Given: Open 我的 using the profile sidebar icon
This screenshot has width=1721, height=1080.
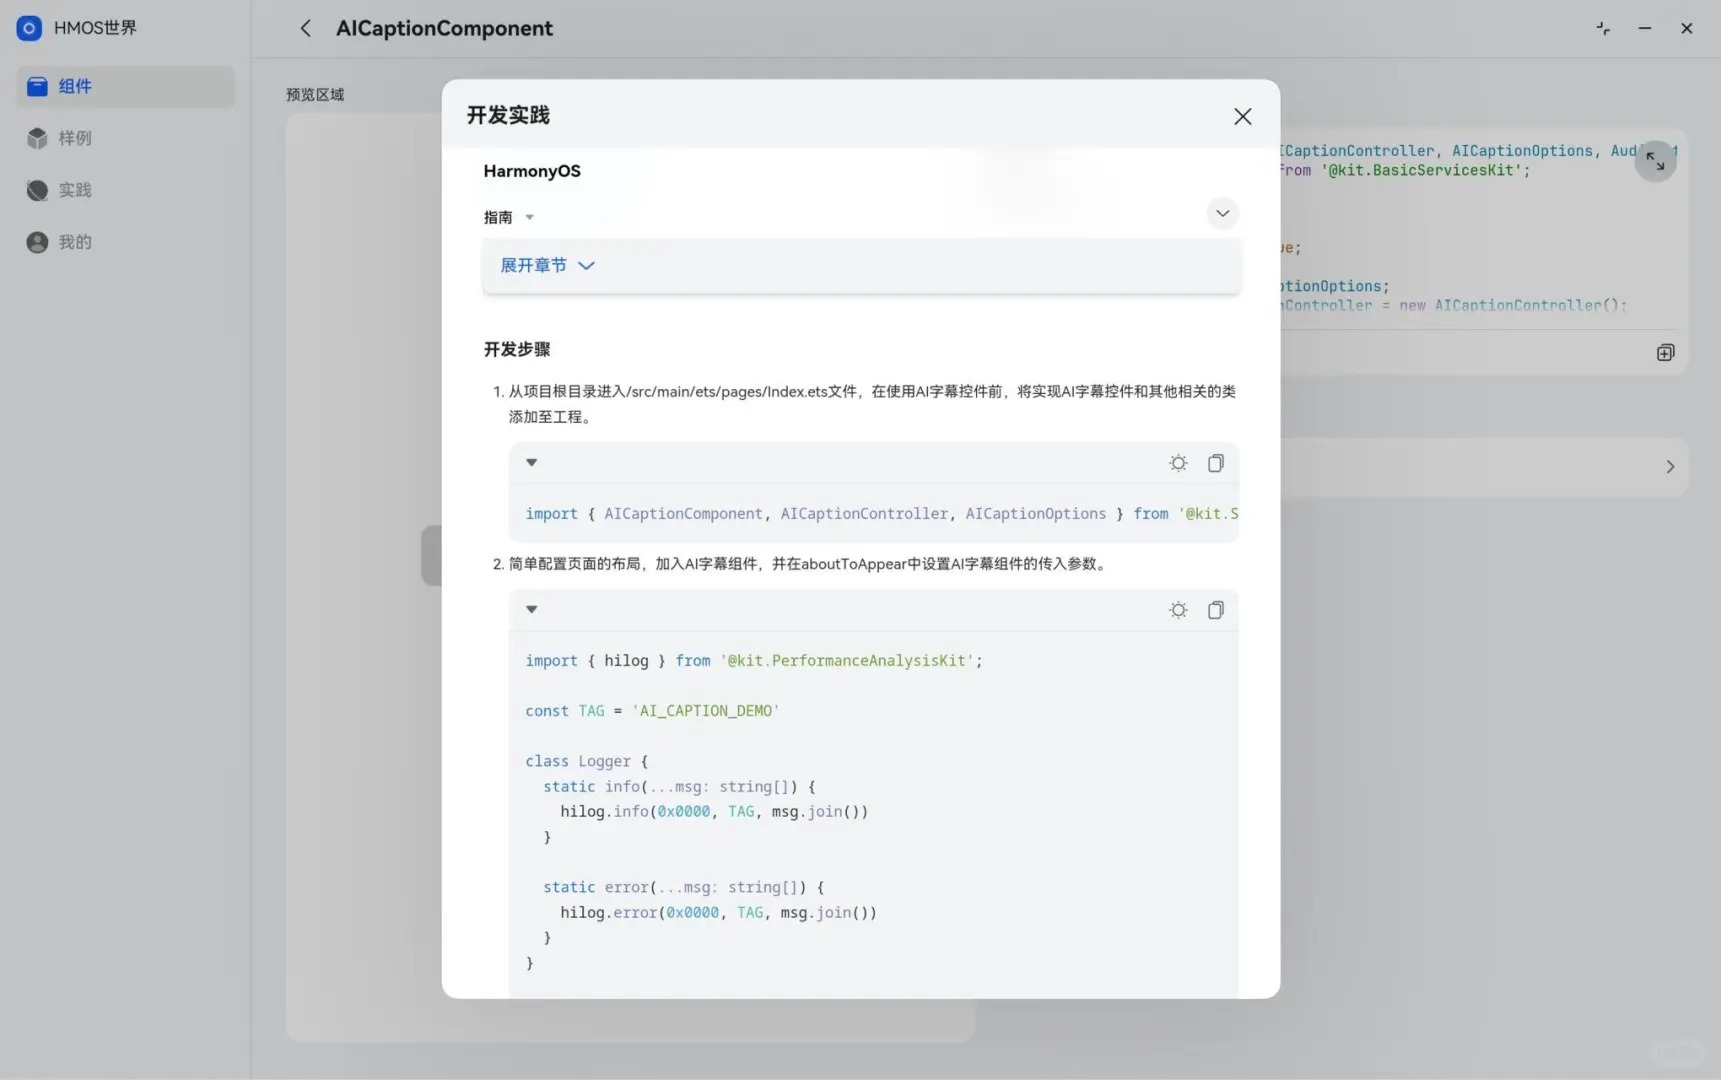Looking at the screenshot, I should point(36,241).
